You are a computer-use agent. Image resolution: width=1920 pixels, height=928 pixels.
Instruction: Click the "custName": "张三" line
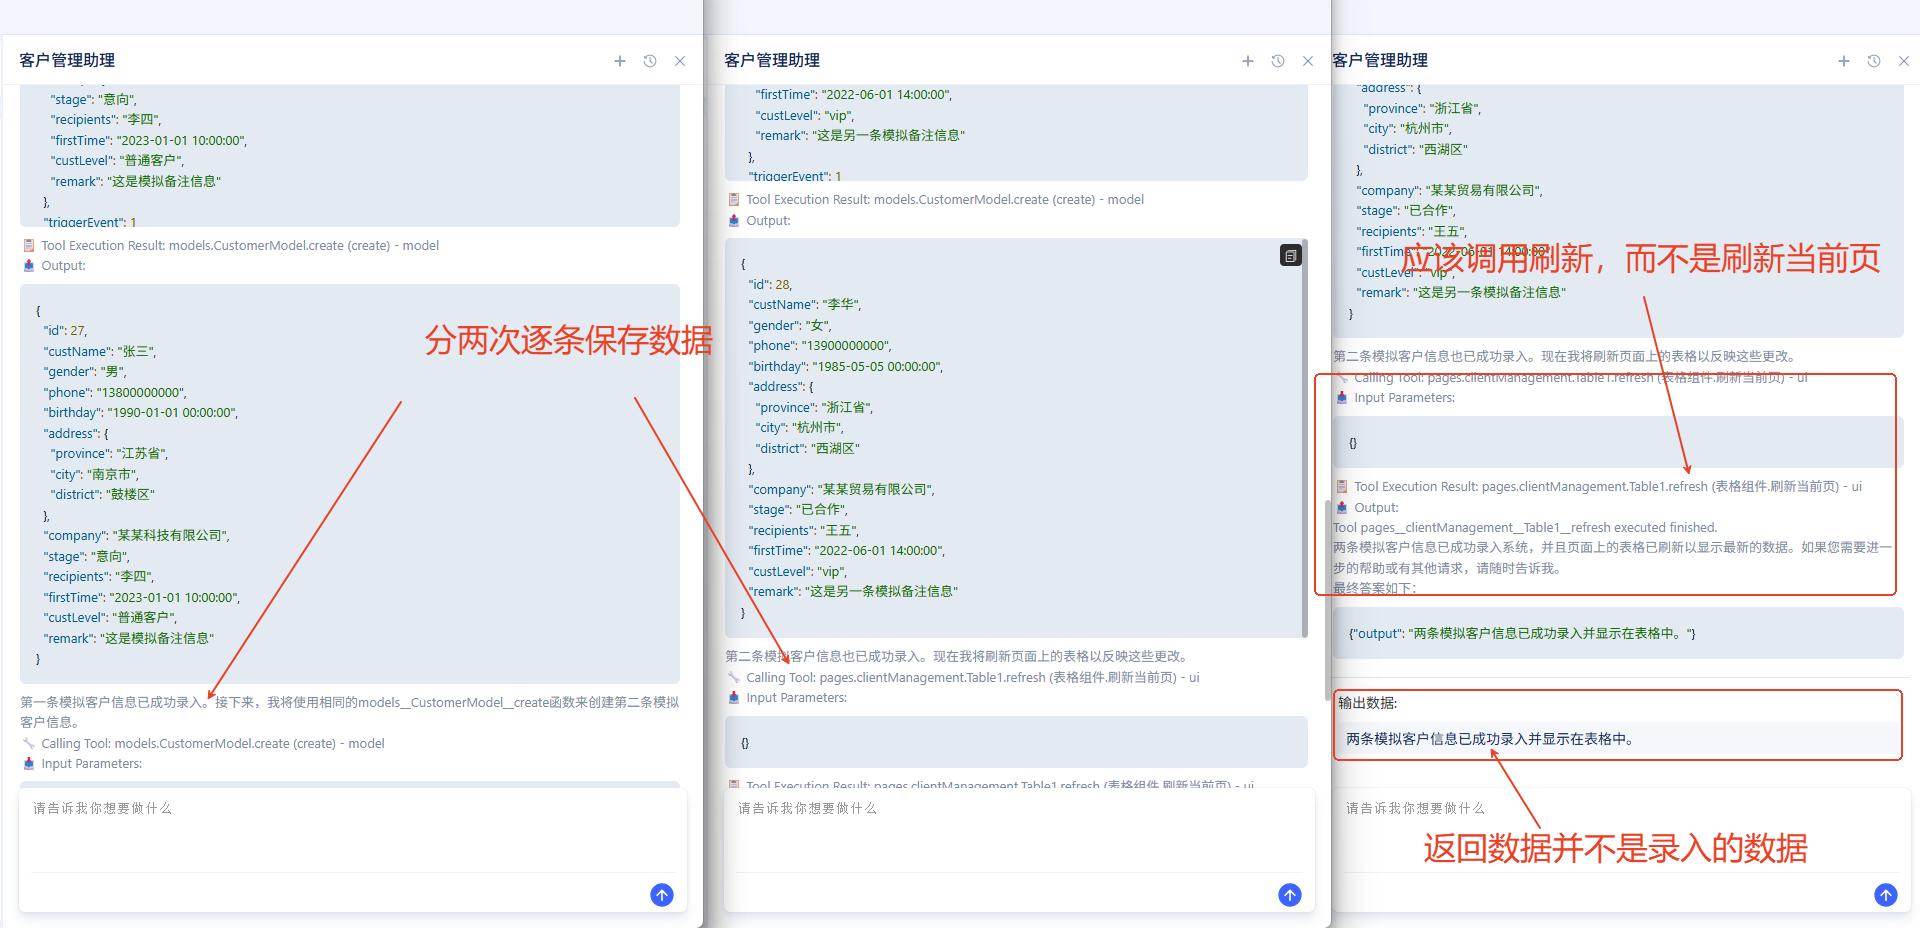99,351
